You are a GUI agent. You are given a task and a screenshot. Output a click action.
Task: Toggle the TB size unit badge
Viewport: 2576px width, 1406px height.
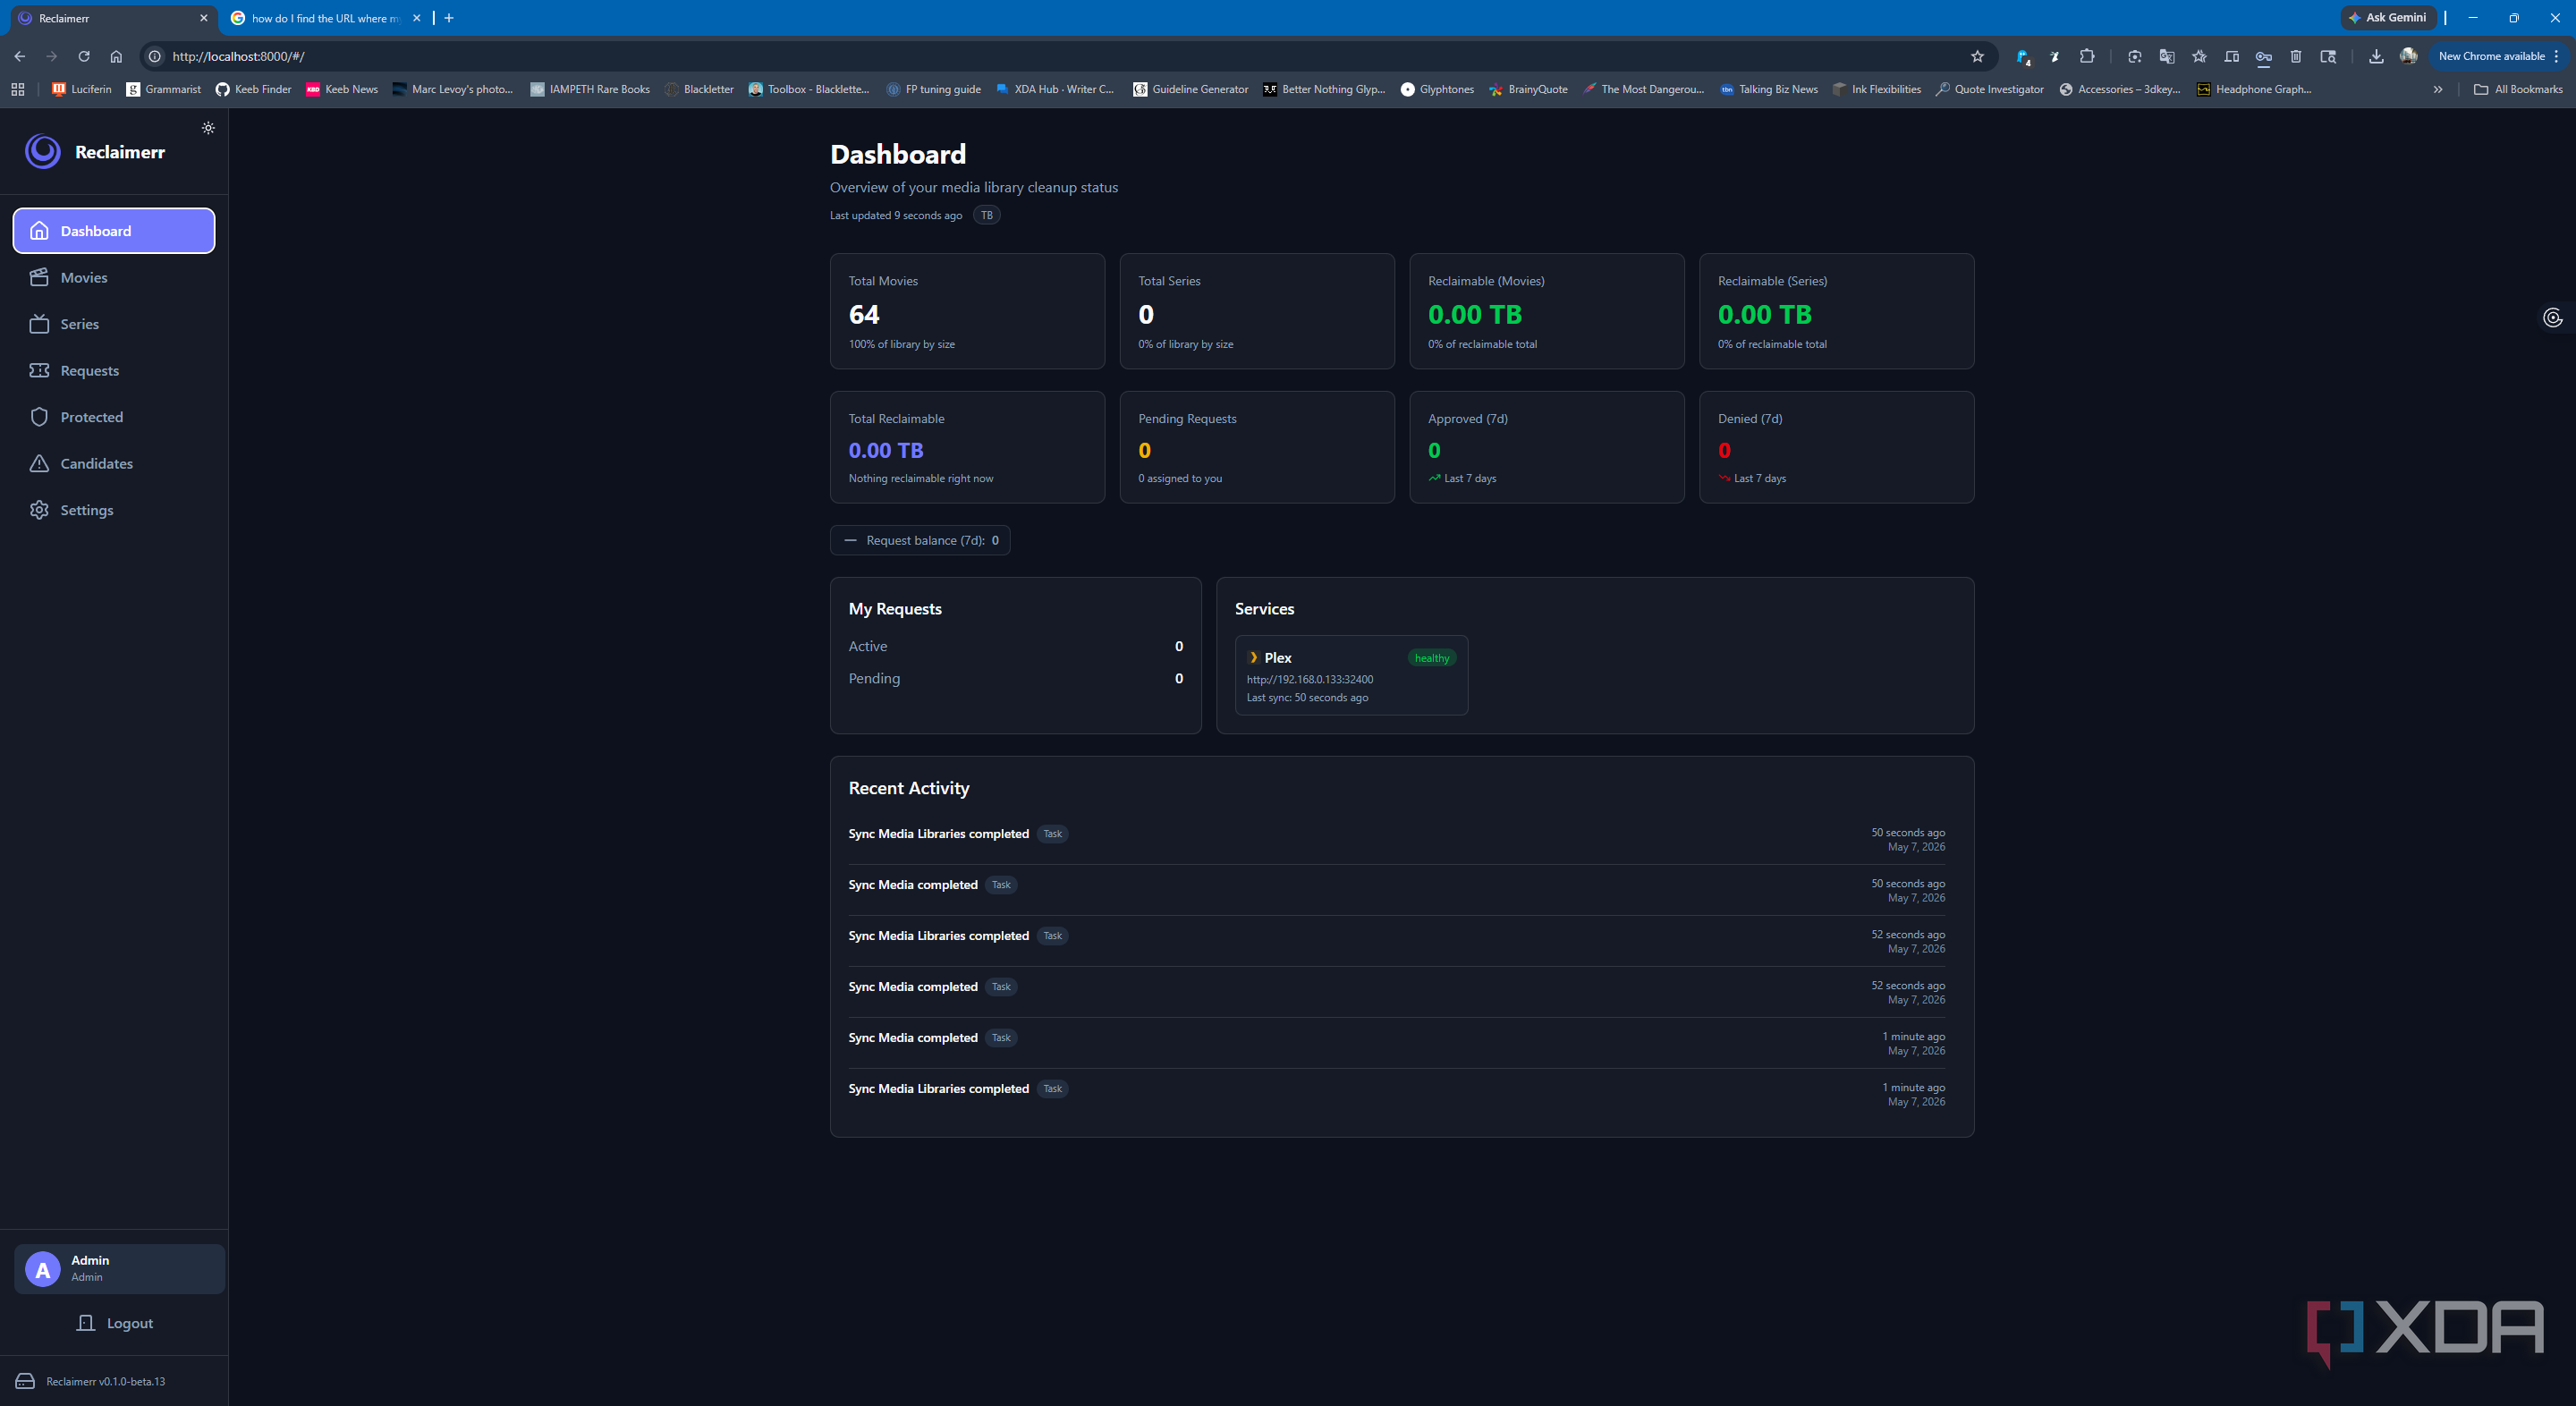click(x=986, y=215)
